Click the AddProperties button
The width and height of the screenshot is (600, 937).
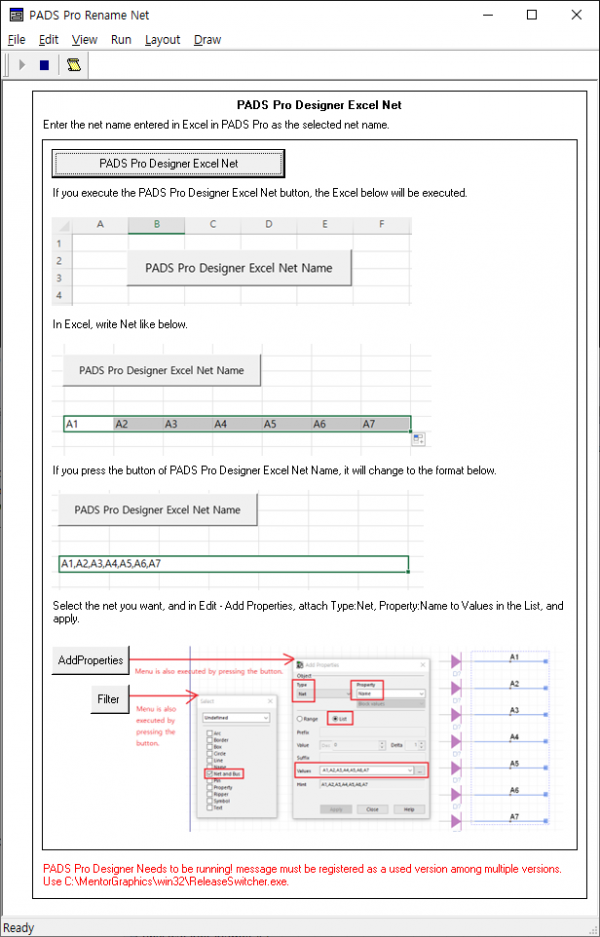point(91,660)
